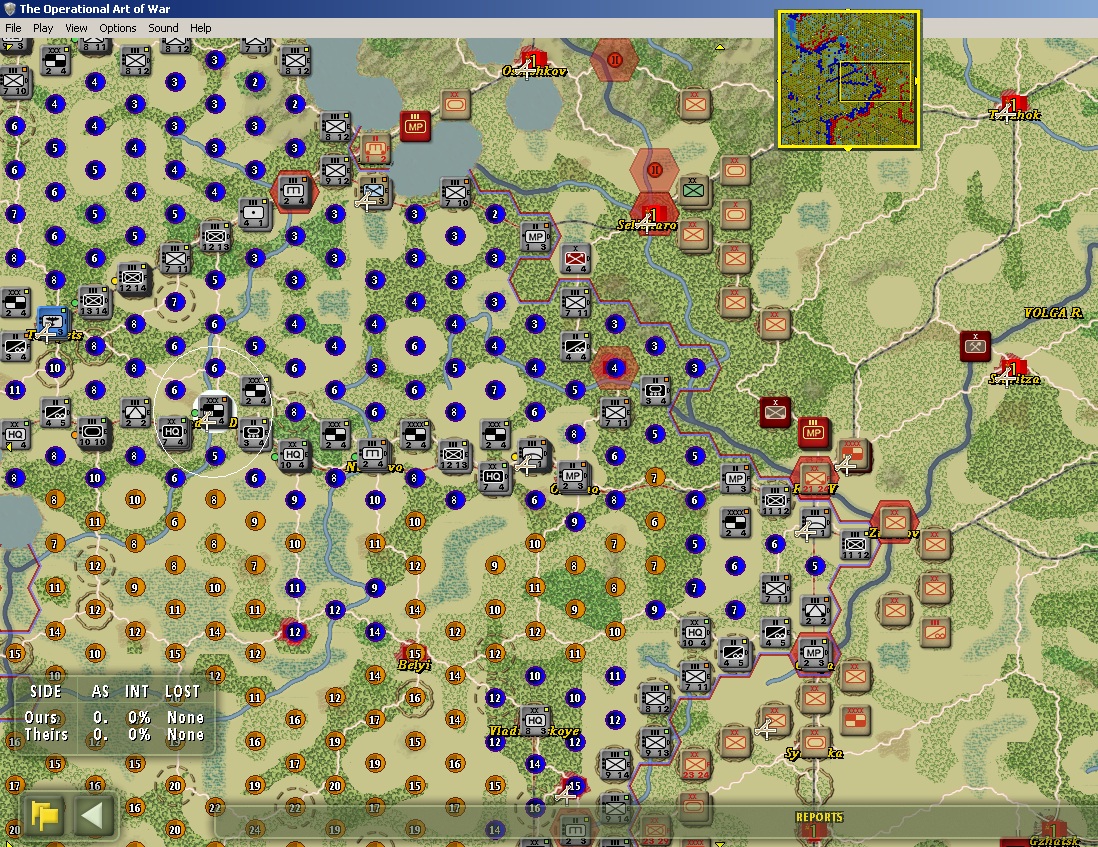Open the Options menu
Screen dimensions: 1098x847
click(118, 28)
